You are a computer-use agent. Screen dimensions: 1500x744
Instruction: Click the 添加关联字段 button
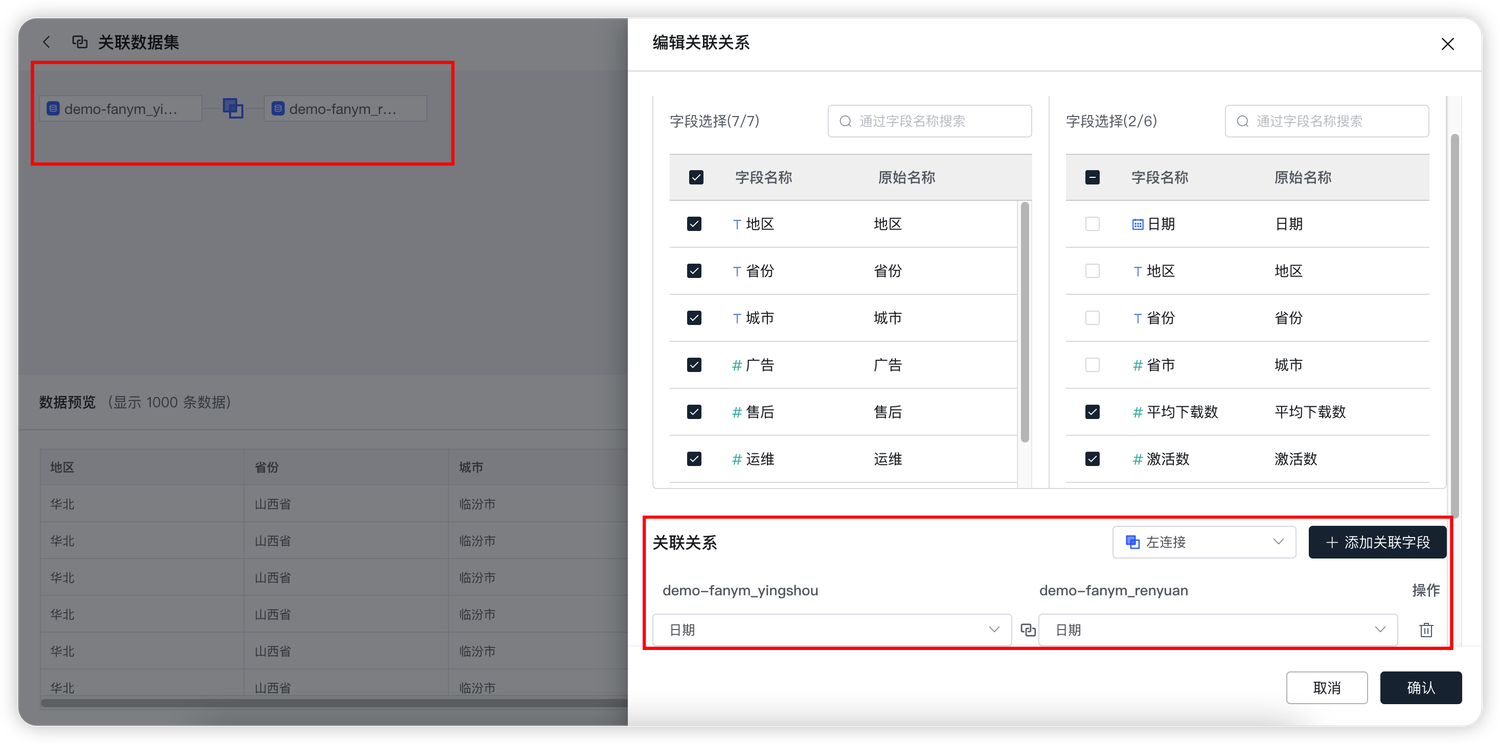[1377, 542]
